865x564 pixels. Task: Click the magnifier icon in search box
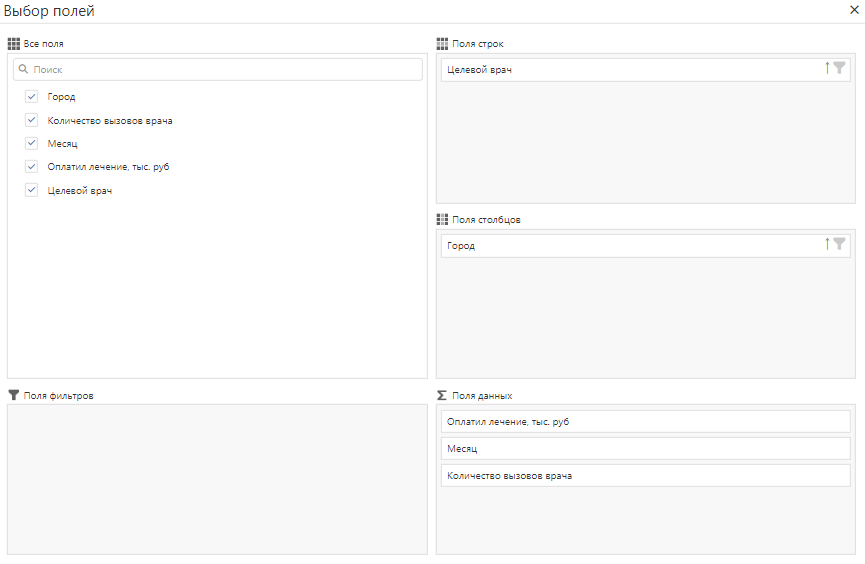[x=23, y=70]
